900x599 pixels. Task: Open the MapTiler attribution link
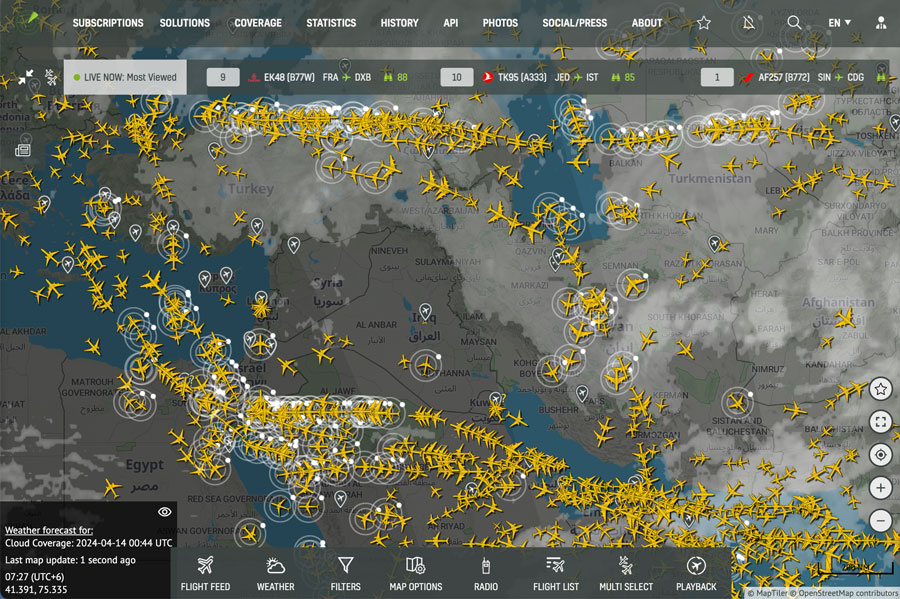[767, 593]
